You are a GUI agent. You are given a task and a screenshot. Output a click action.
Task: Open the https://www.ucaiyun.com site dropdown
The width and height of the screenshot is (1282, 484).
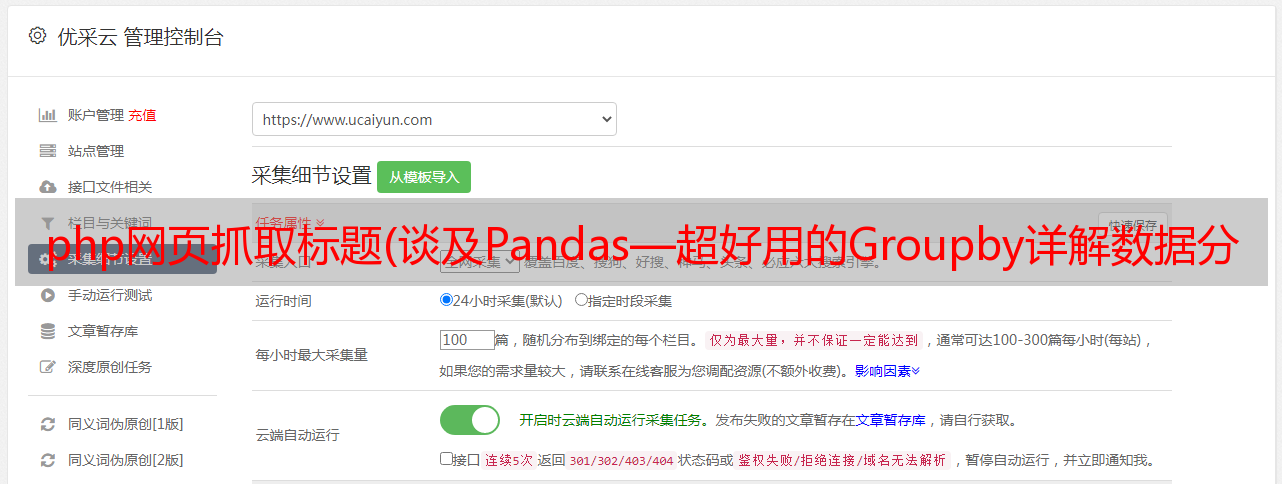[434, 119]
